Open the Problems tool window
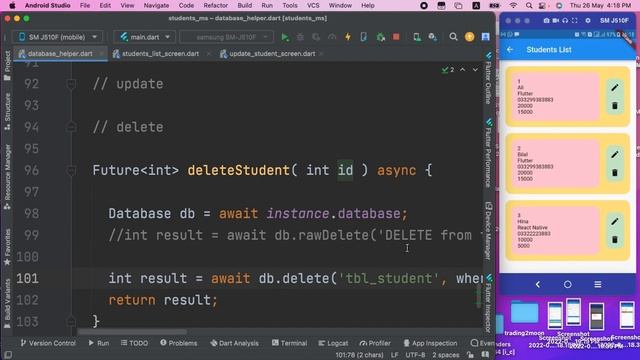Screen dimensions: 640x360 click(x=178, y=343)
